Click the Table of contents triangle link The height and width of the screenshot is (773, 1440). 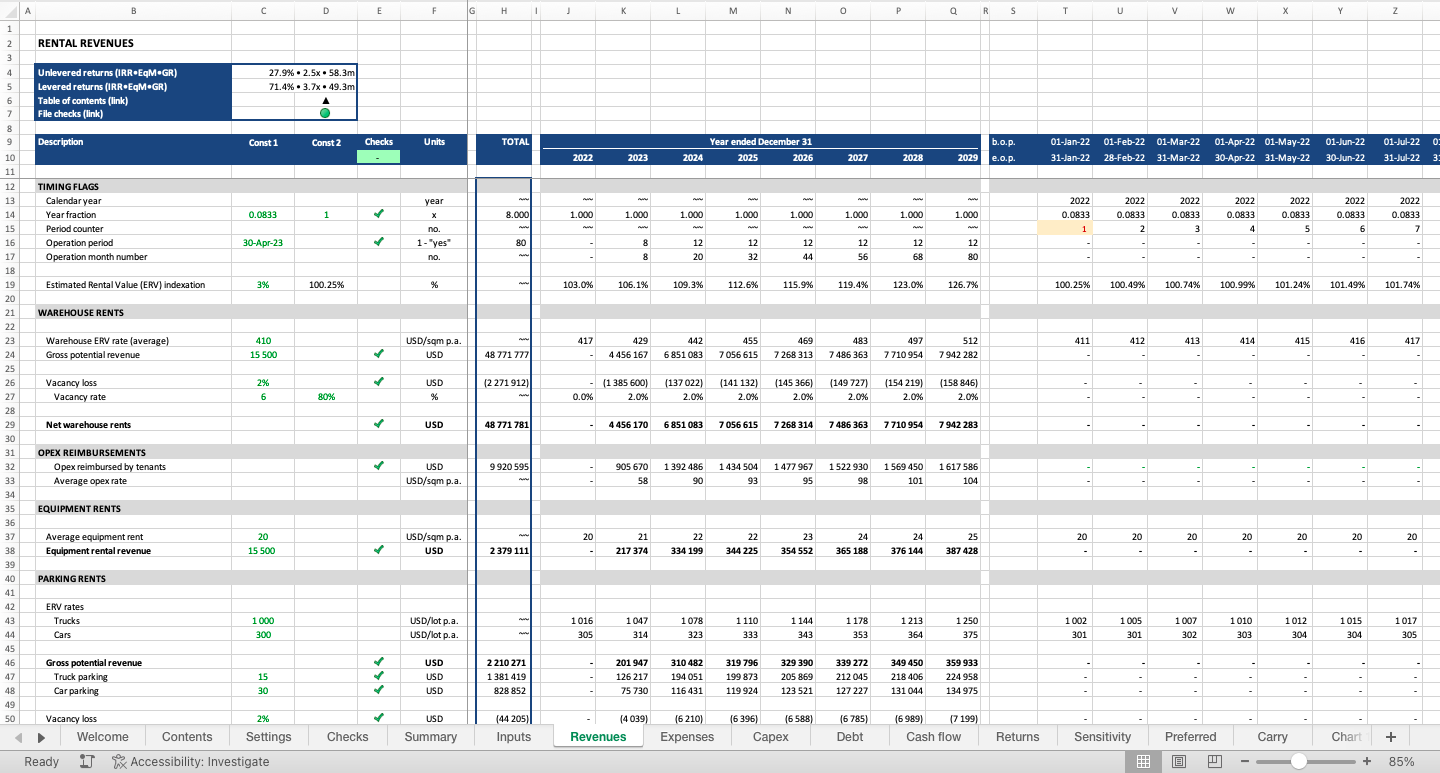click(325, 100)
